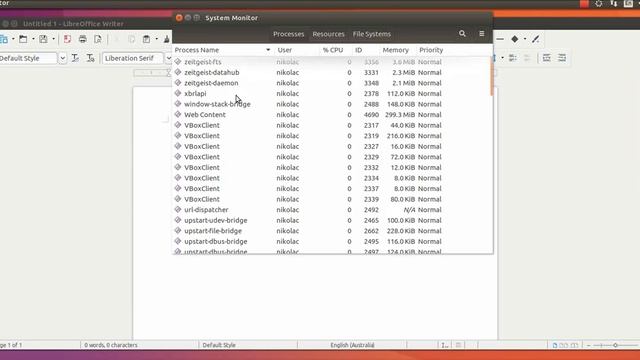Click Export as PDF icon in Writer
The image size is (640, 360).
tap(67, 39)
